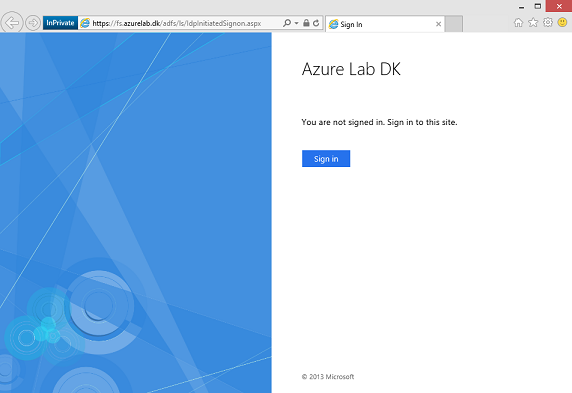Click the InPrivate indicator badge

point(60,23)
